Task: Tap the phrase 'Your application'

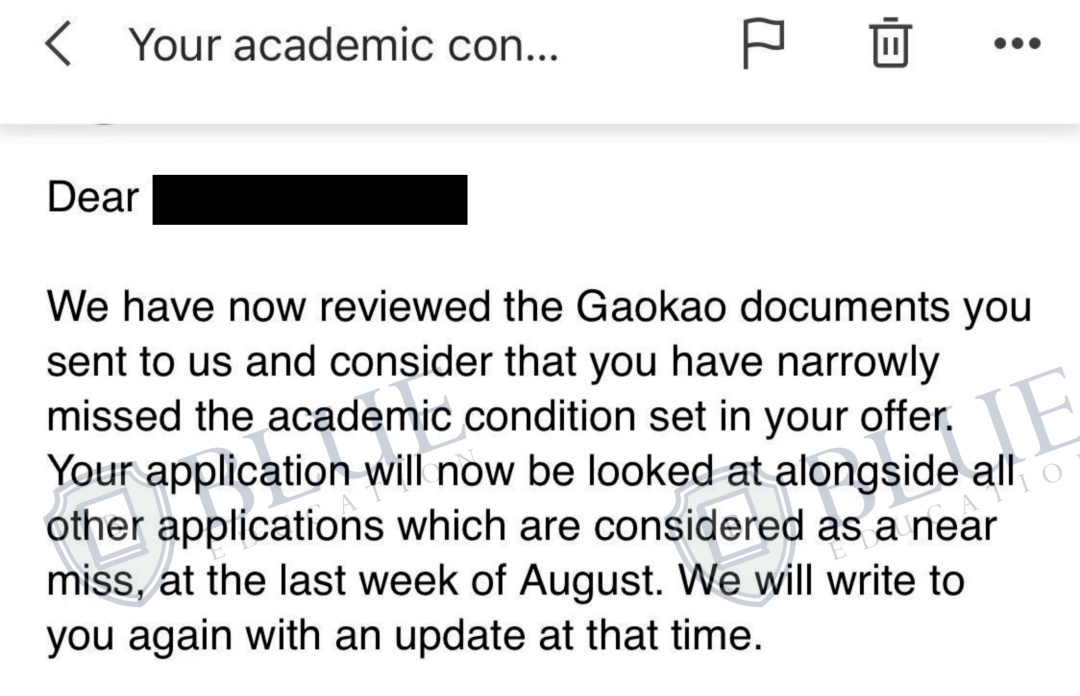Action: (199, 473)
